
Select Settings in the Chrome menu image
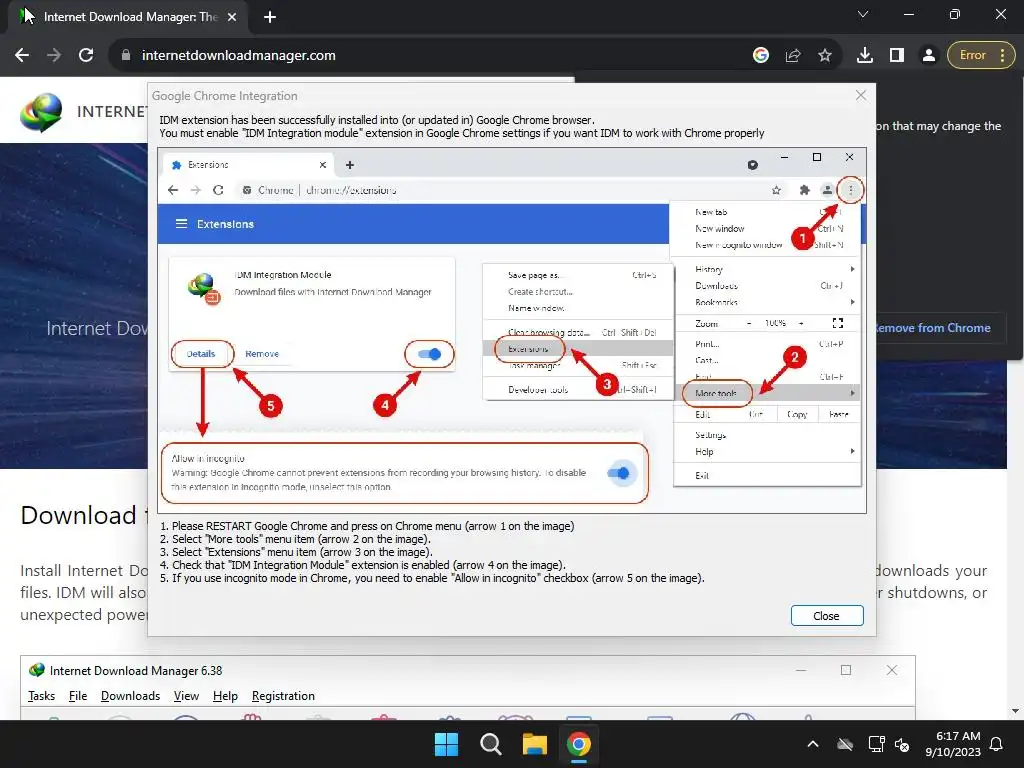coord(711,435)
